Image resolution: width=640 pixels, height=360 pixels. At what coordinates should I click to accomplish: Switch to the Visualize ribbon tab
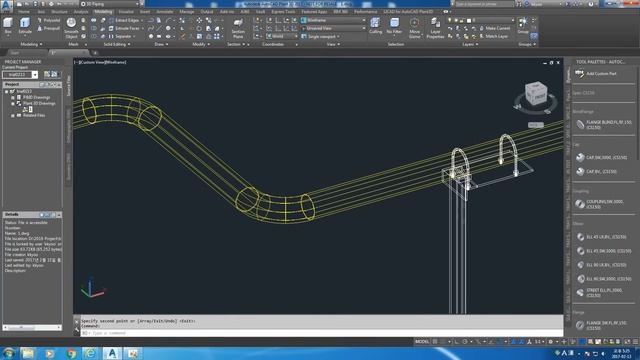(126, 12)
